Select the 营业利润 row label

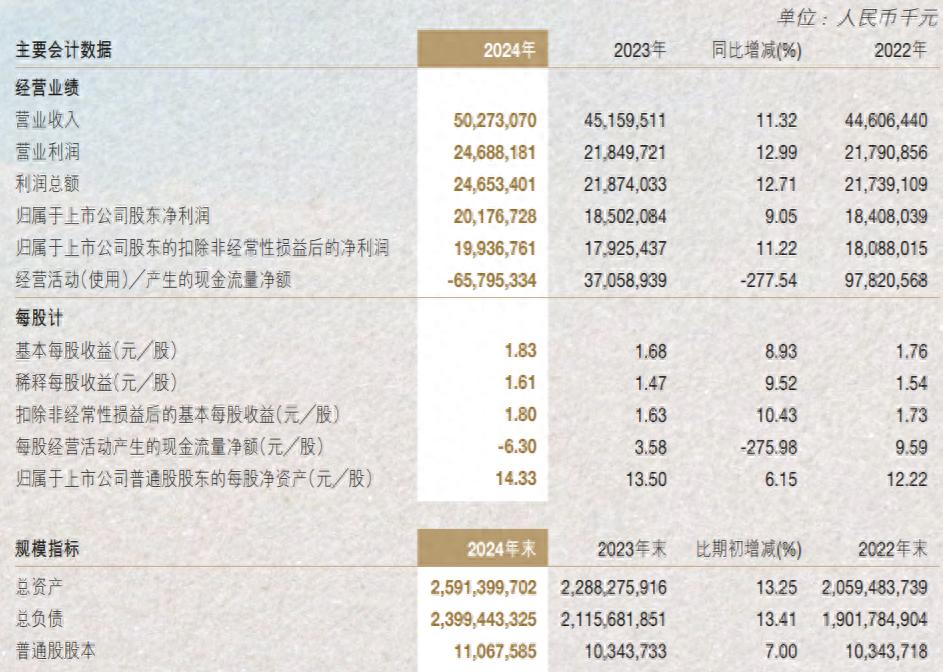(x=47, y=152)
